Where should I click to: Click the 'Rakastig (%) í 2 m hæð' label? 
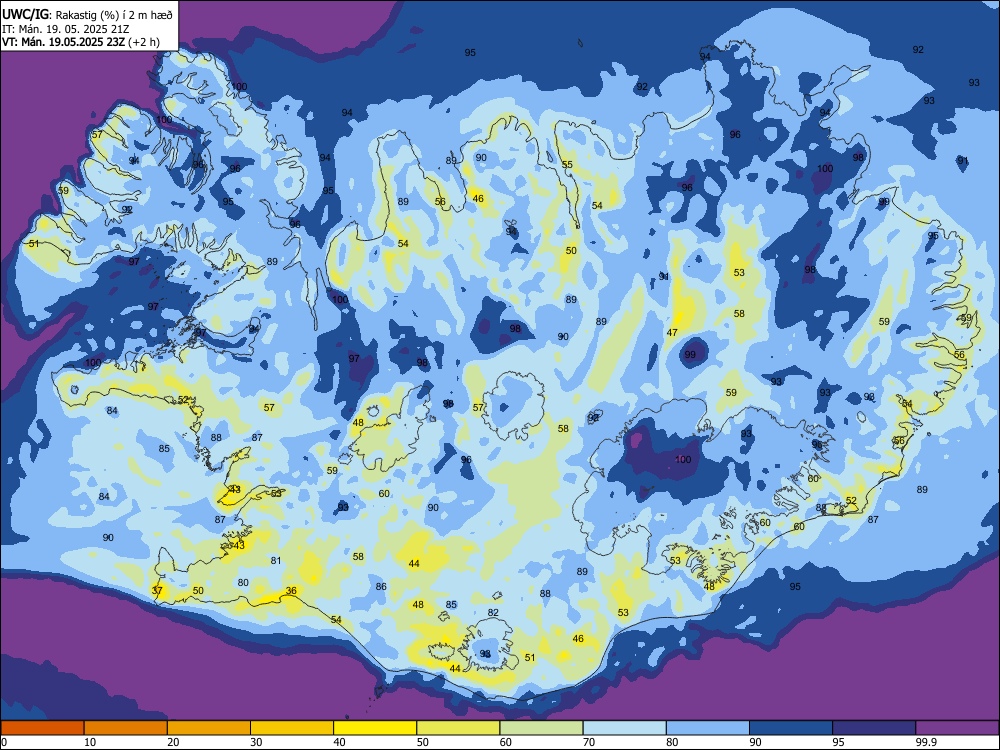coord(114,15)
